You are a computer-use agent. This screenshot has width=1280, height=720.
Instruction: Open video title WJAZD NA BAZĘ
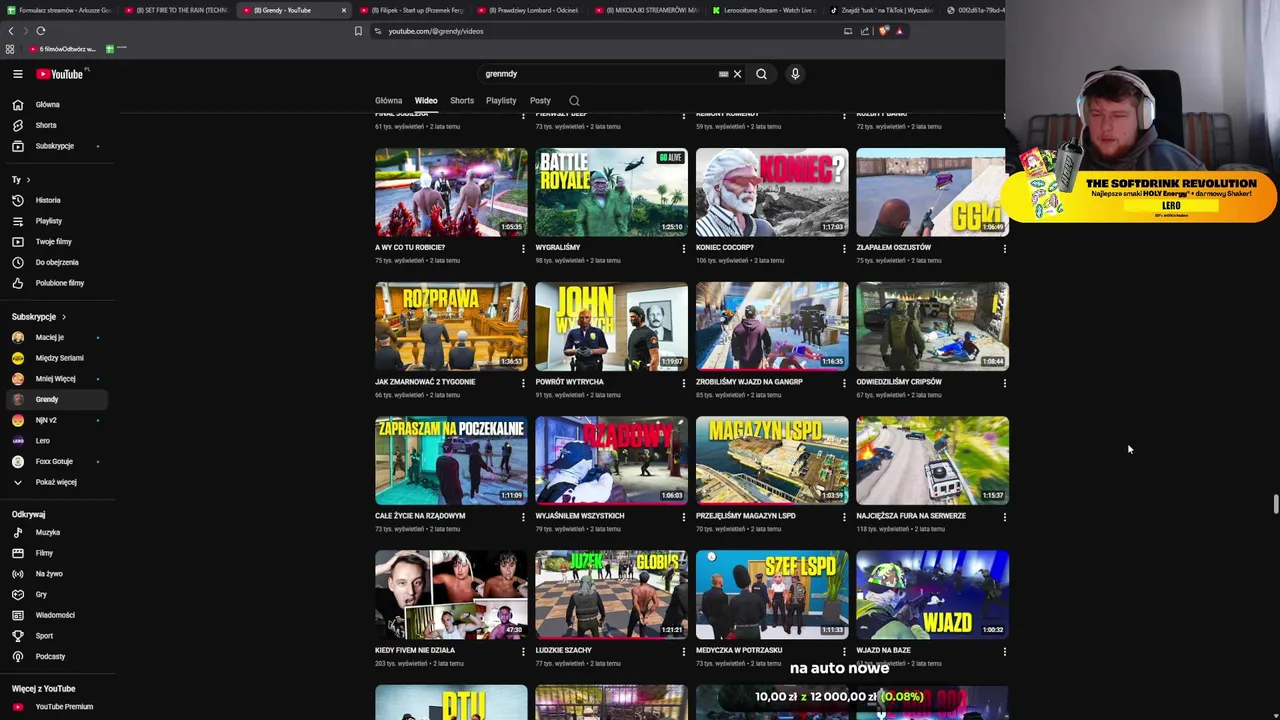[x=883, y=650]
